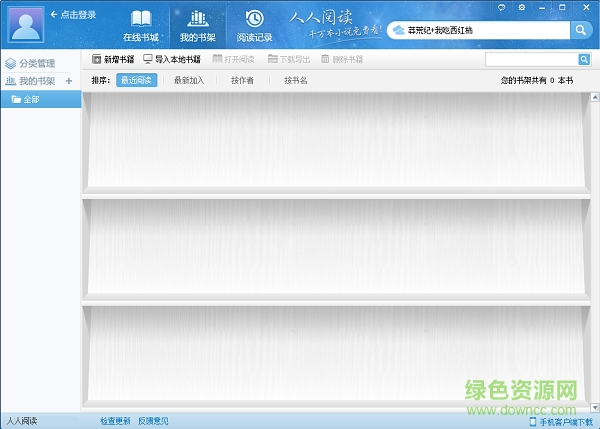Viewport: 600px width, 429px height.
Task: Sort books by 最近阅读
Action: tap(137, 80)
